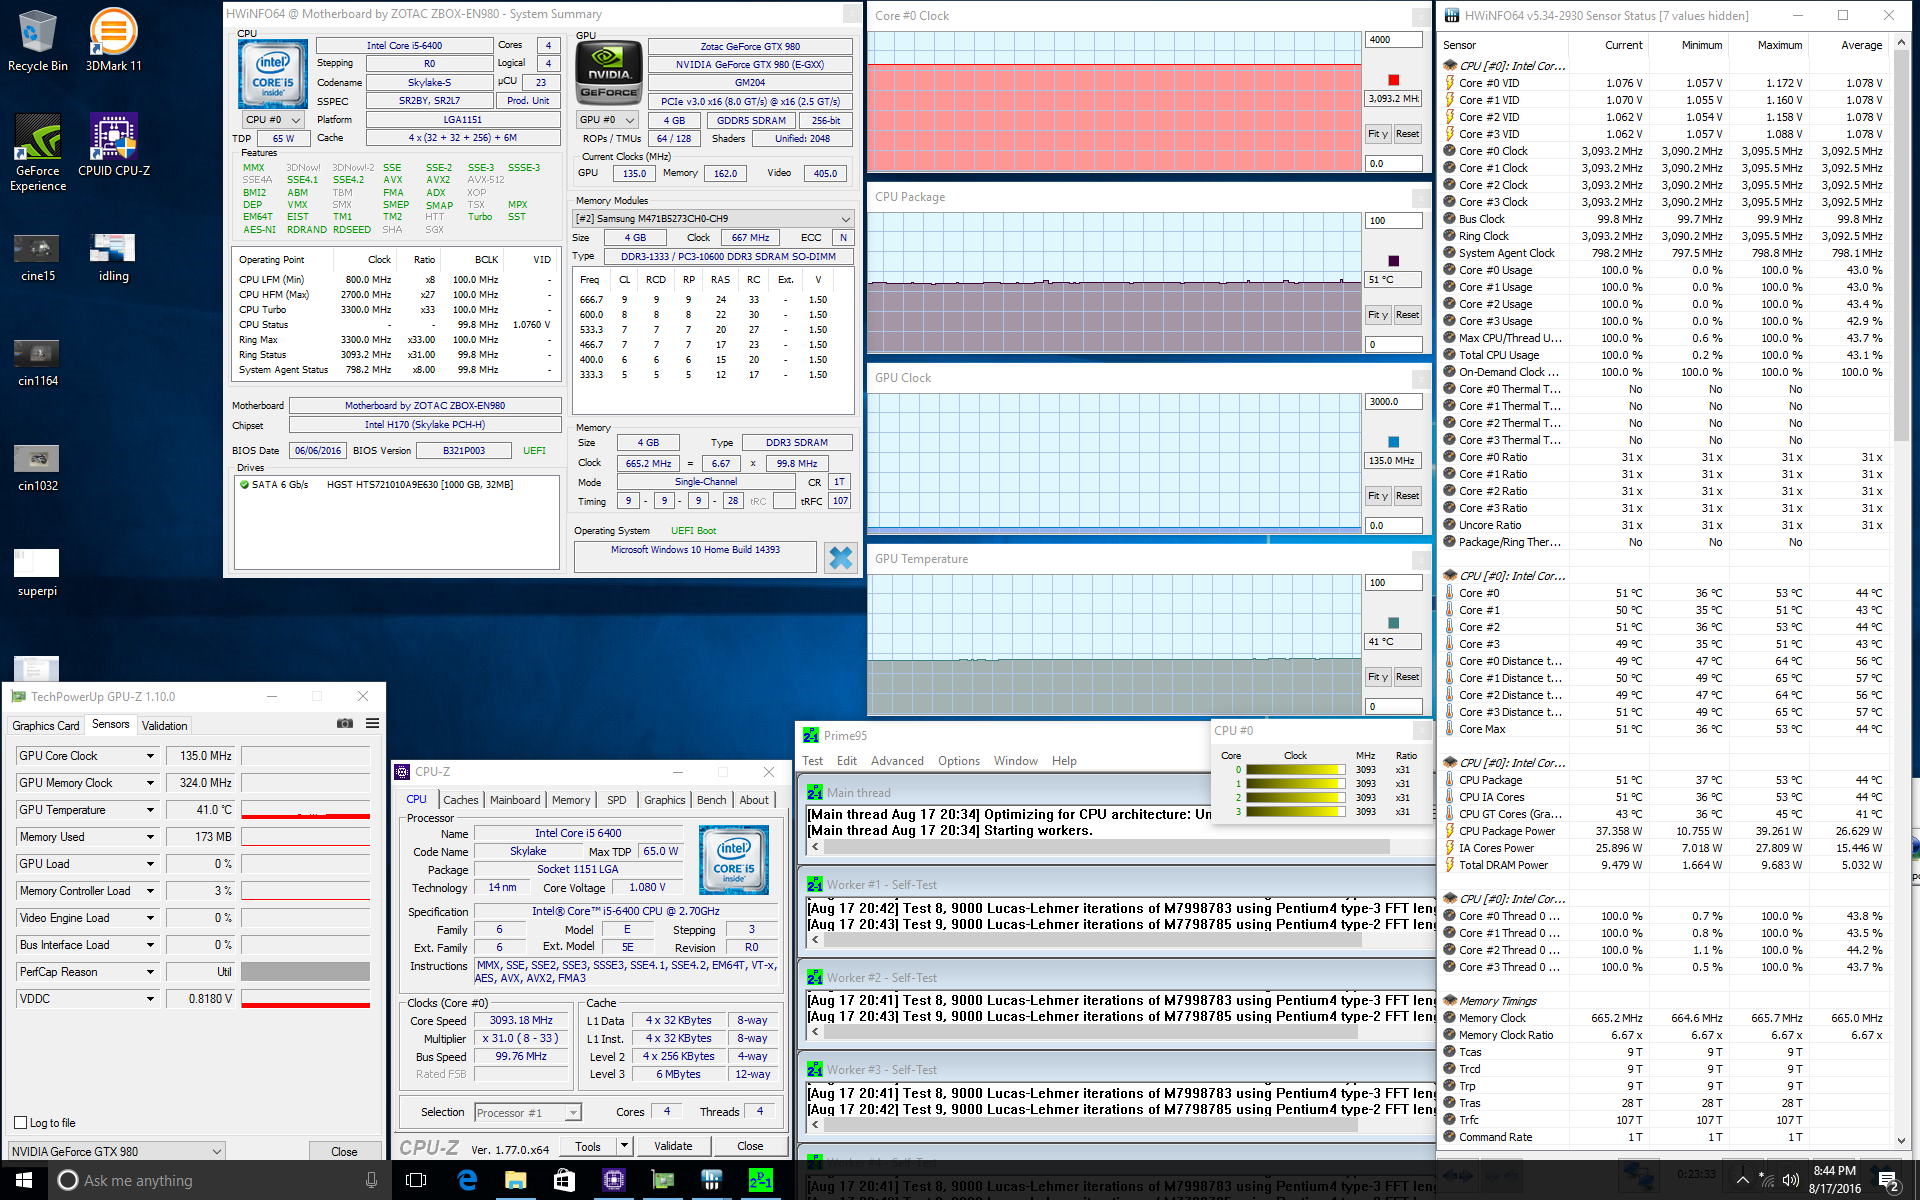Click the GPU-Z screenshot camera icon
Viewport: 1920px width, 1200px height.
pyautogui.click(x=345, y=723)
